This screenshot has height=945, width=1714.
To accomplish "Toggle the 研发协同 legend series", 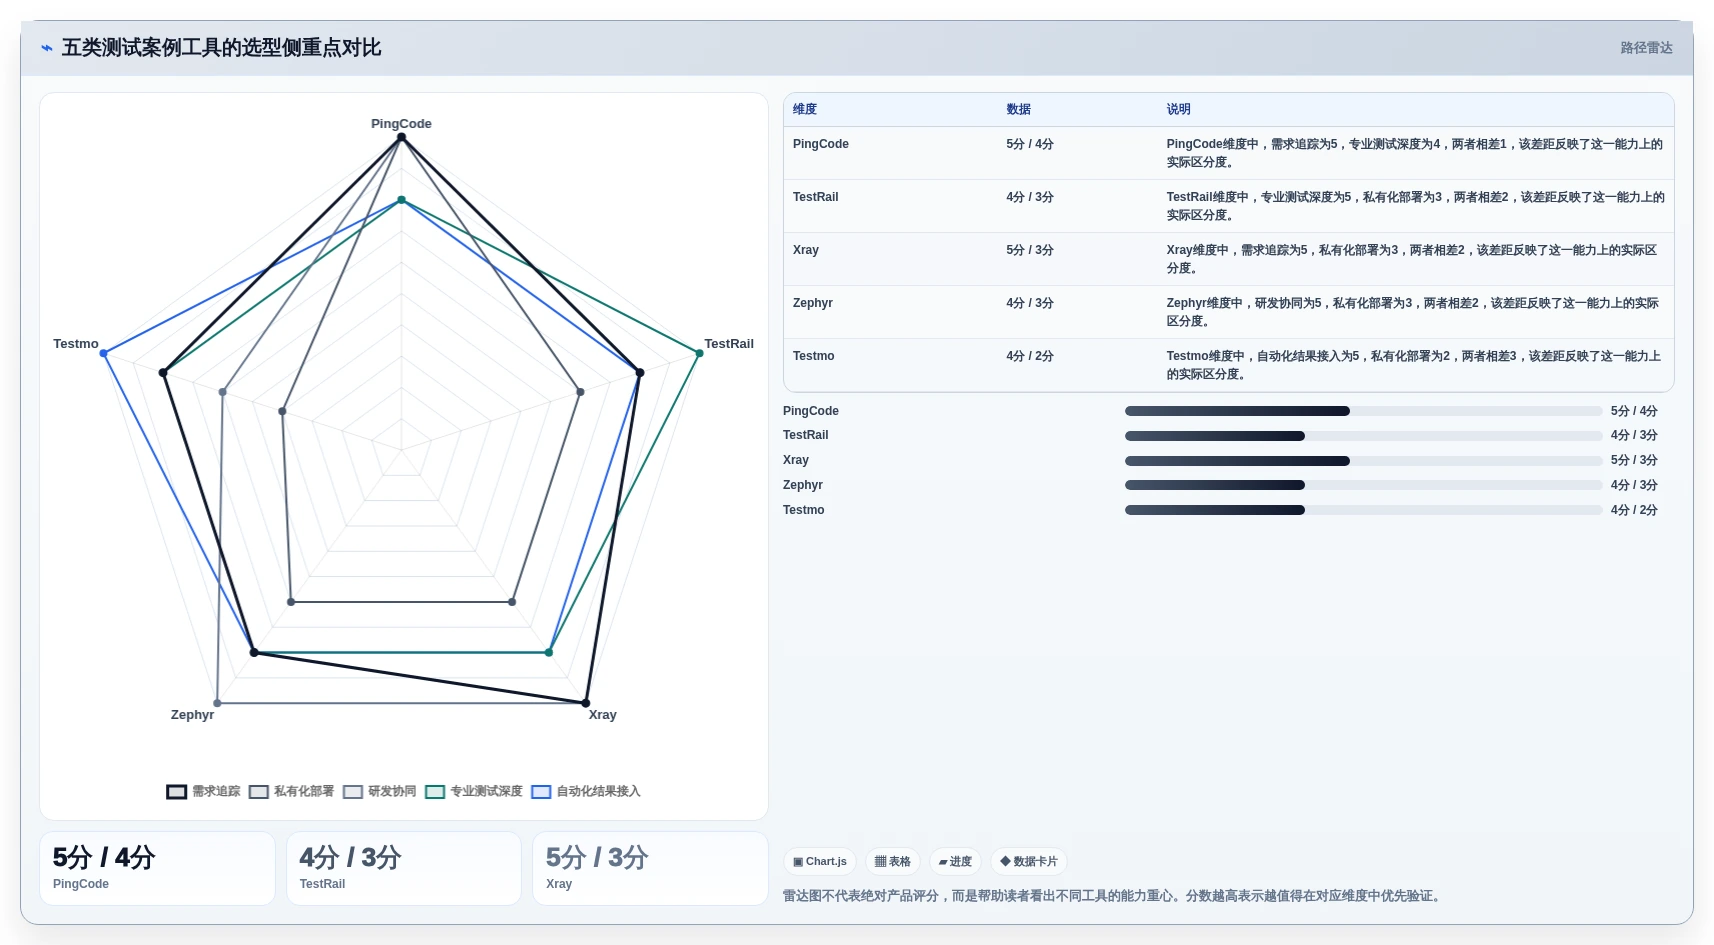I will [379, 791].
